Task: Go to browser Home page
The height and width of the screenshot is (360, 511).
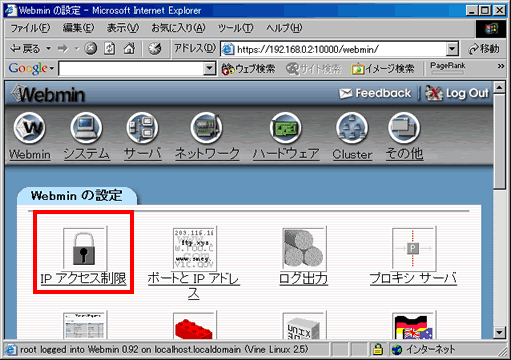Action: 129,49
